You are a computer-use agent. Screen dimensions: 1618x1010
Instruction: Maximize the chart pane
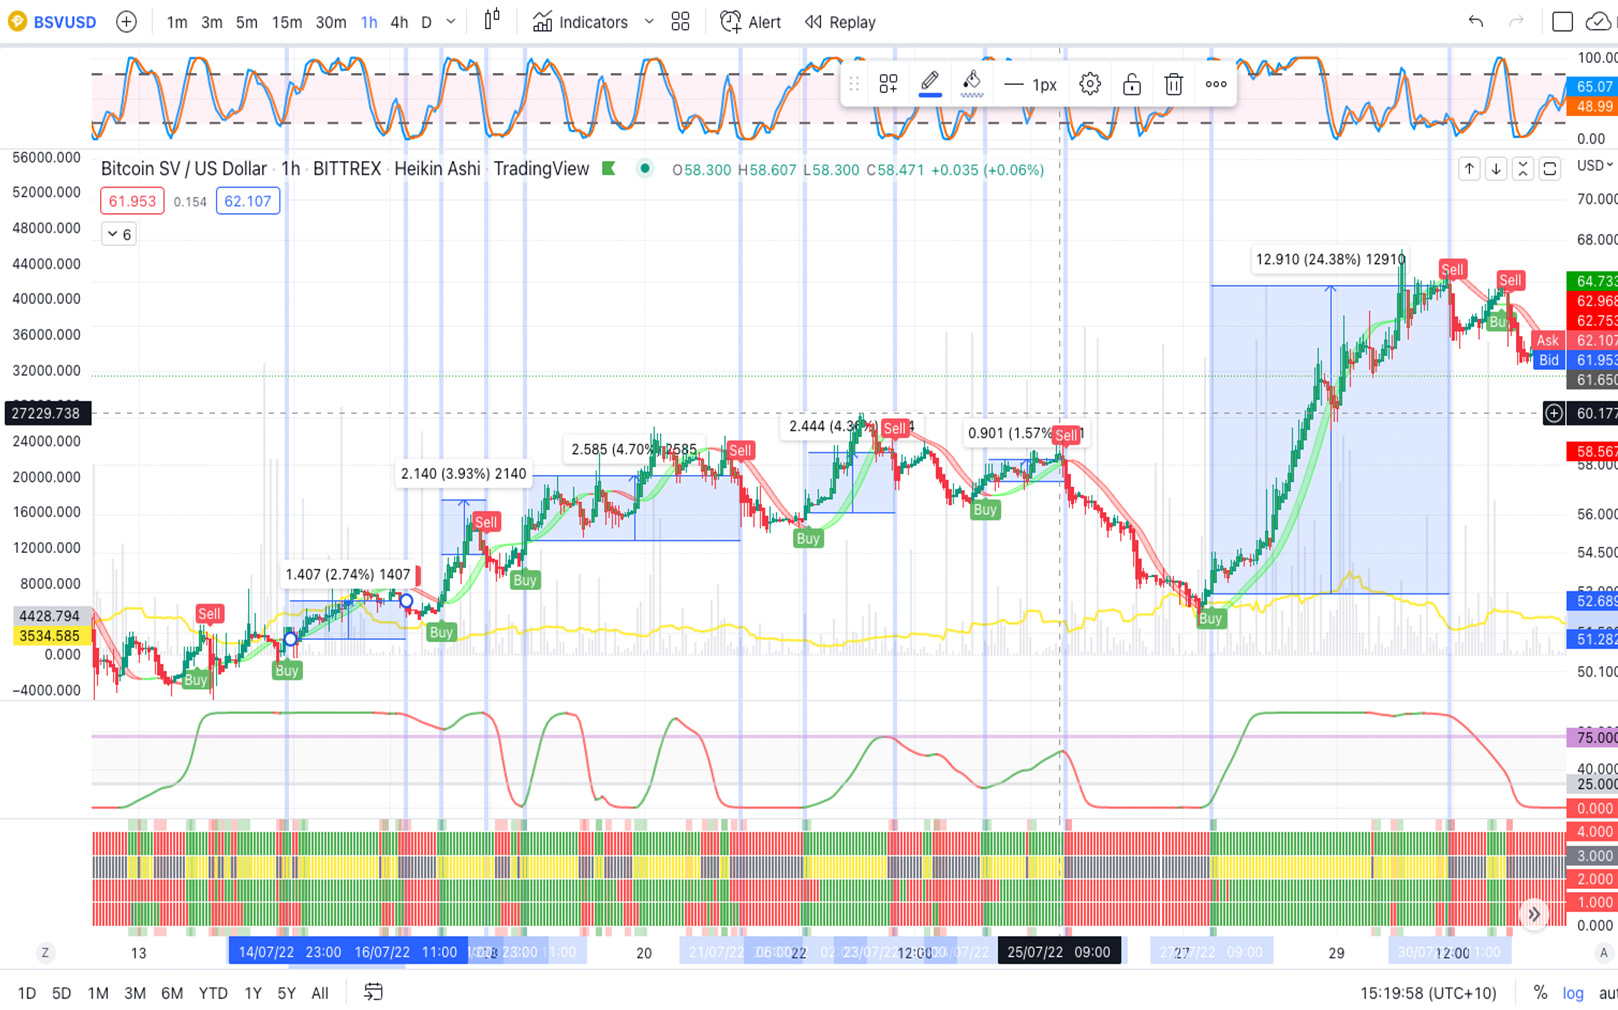click(1550, 169)
